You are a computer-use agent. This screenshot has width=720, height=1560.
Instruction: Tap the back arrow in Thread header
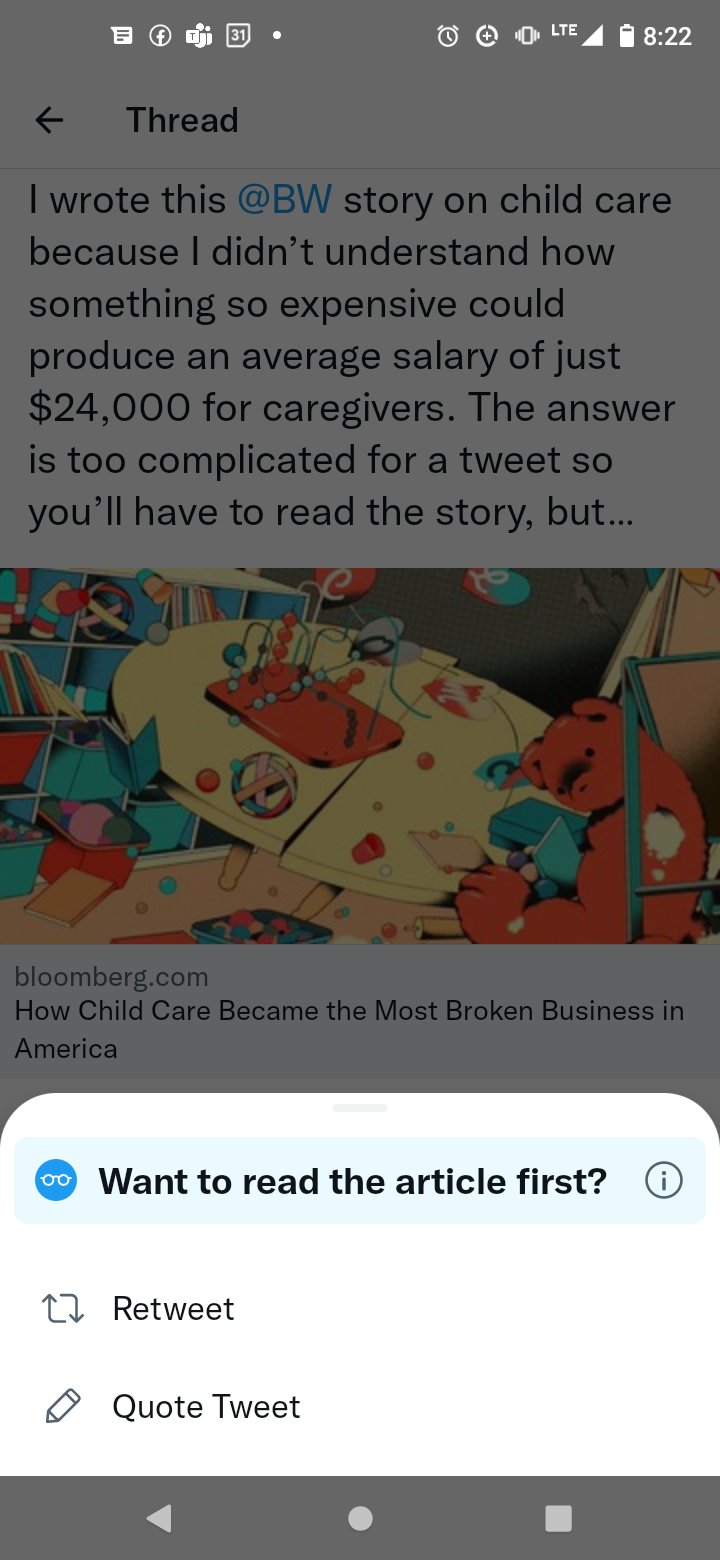(x=49, y=121)
